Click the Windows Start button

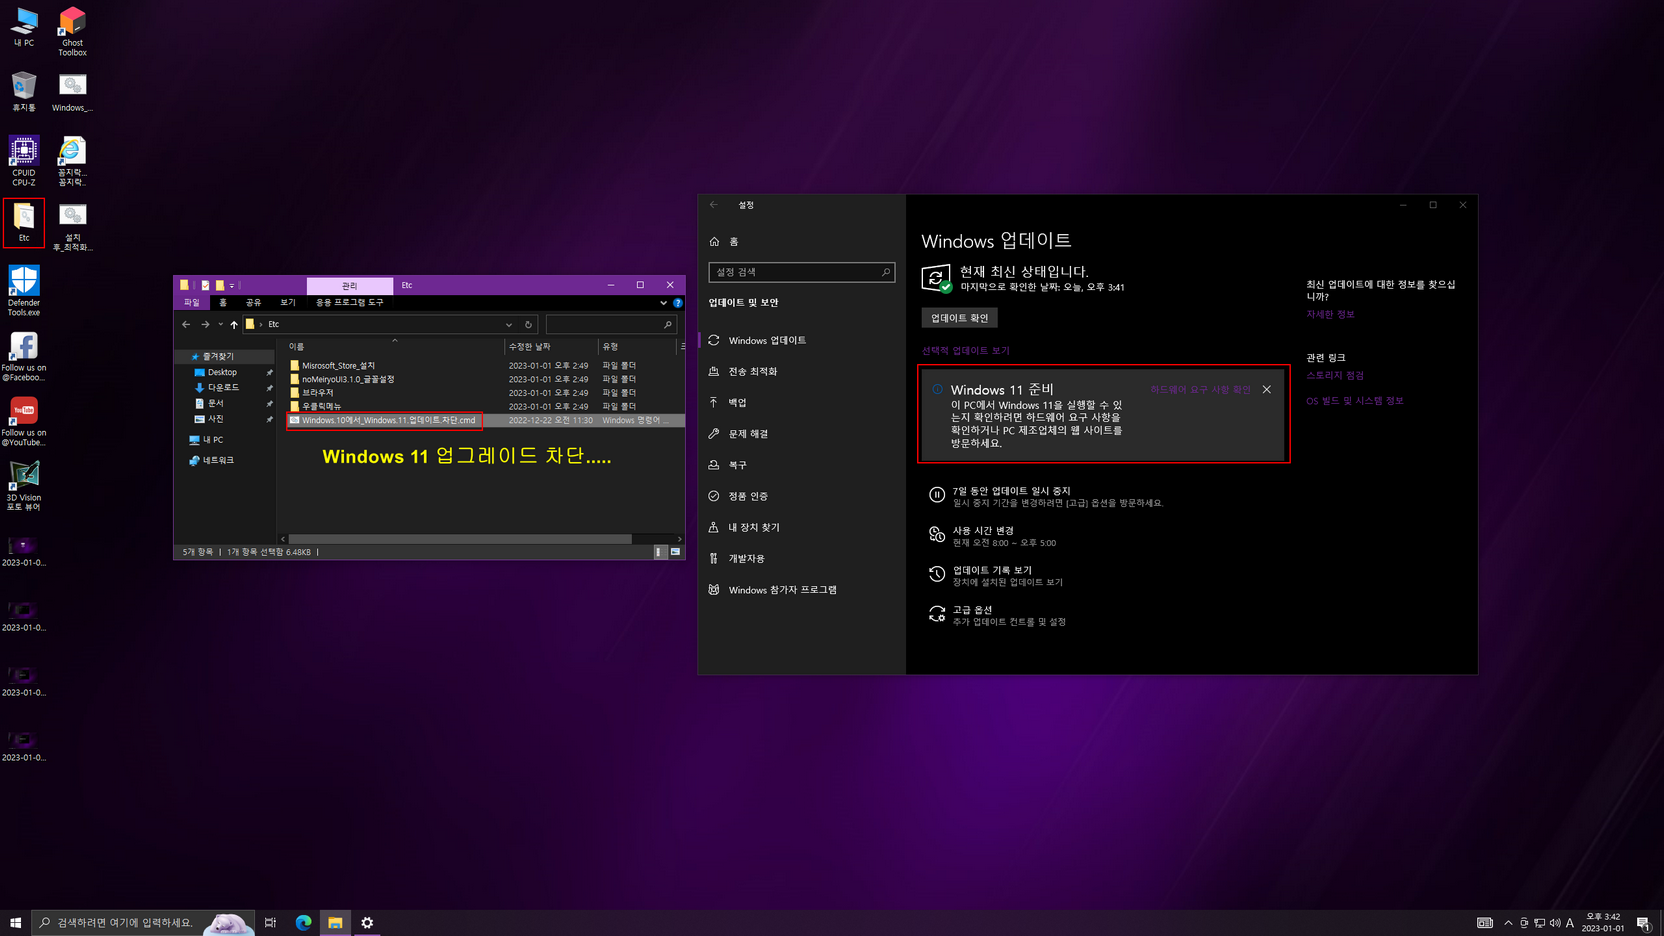(15, 923)
